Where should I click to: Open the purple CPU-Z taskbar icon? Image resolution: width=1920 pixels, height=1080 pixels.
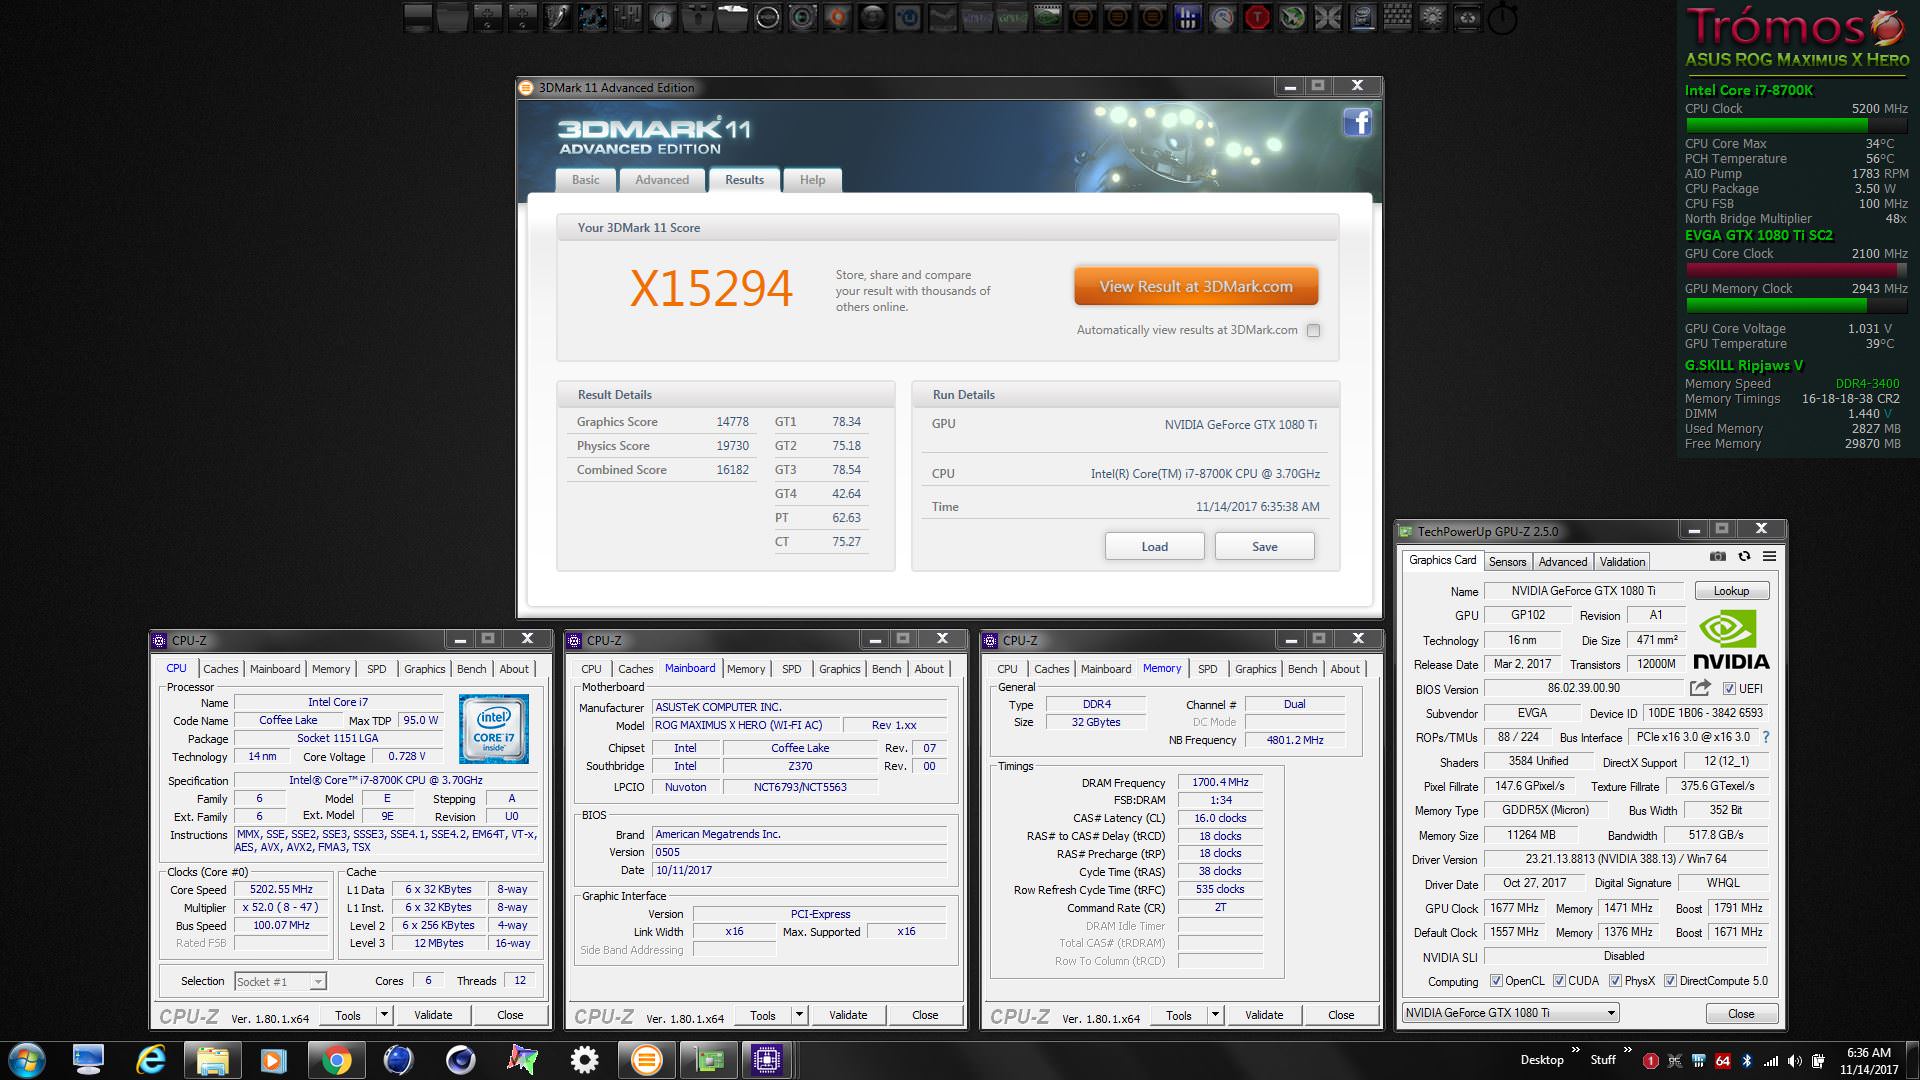767,1060
